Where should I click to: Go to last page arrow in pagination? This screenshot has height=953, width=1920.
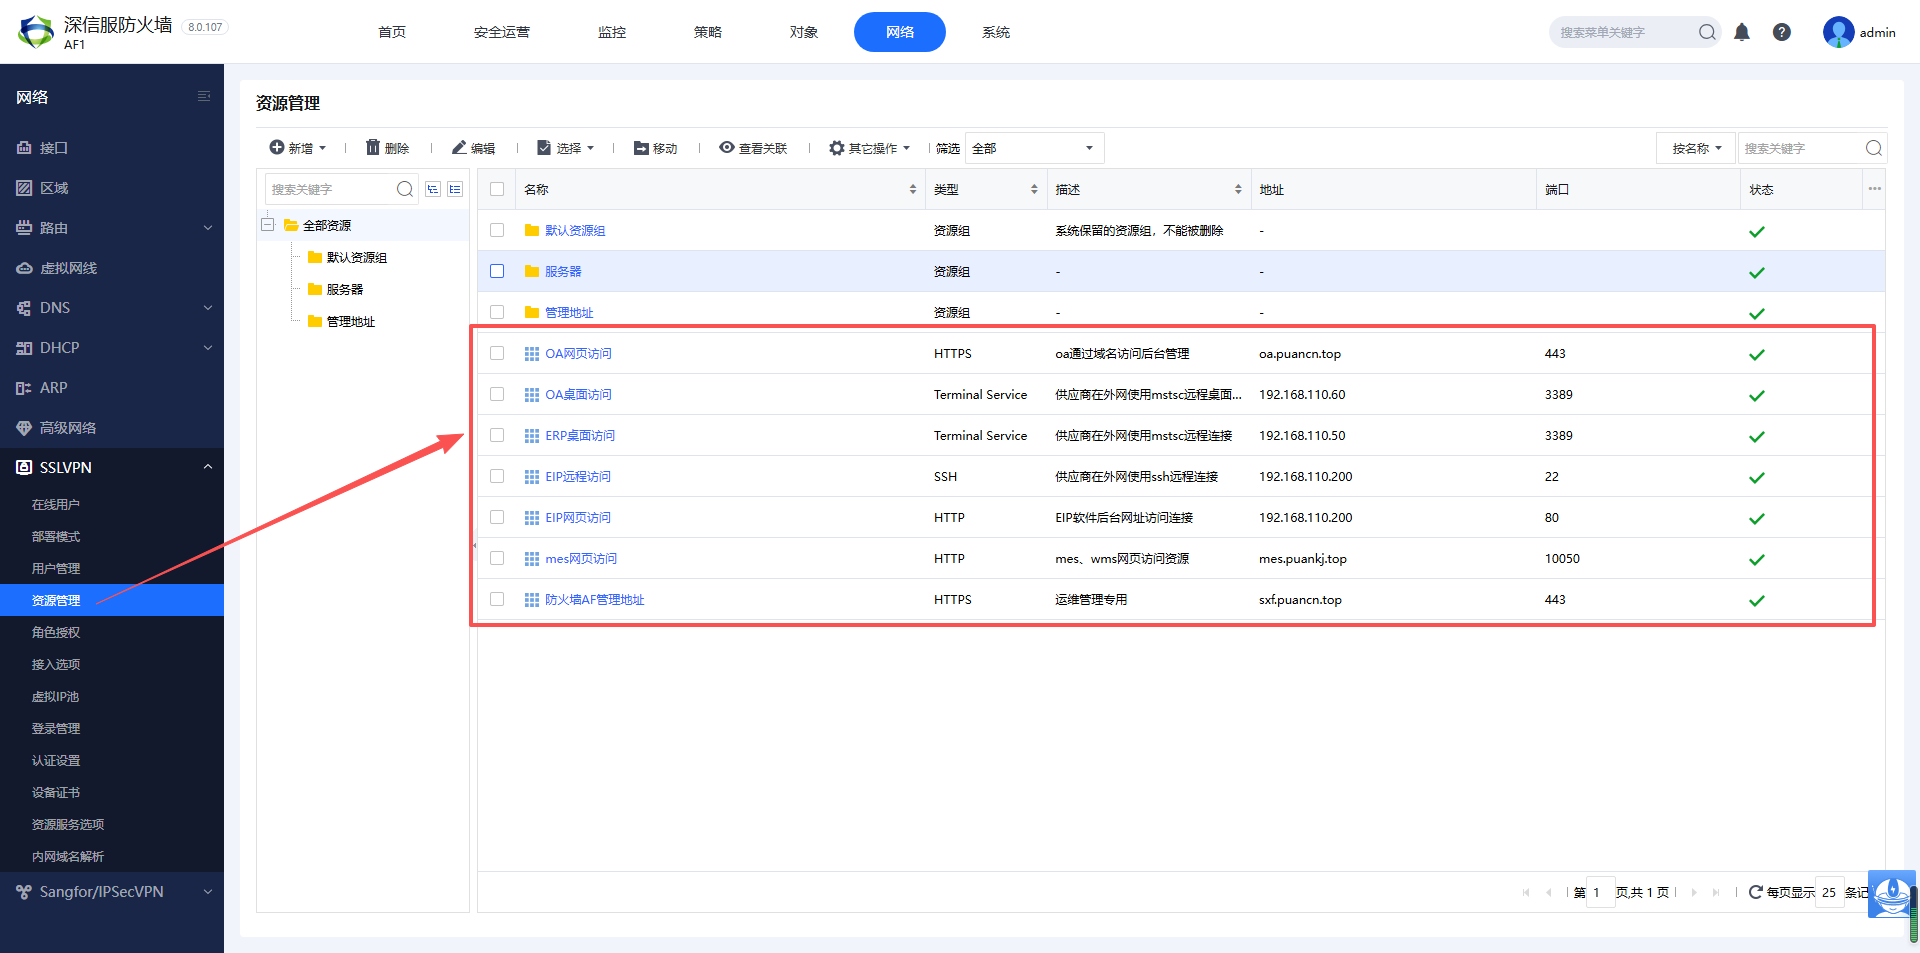[x=1716, y=892]
